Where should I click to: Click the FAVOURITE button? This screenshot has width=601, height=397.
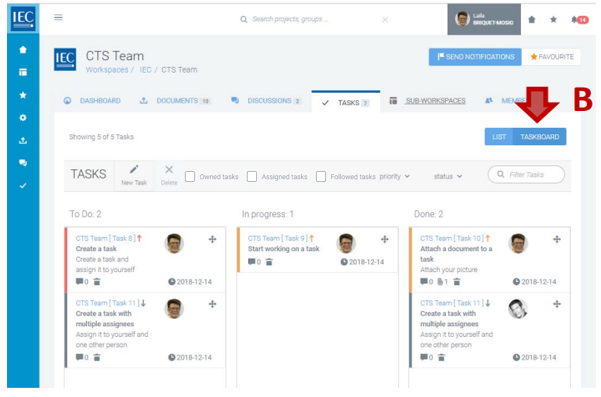pos(552,57)
